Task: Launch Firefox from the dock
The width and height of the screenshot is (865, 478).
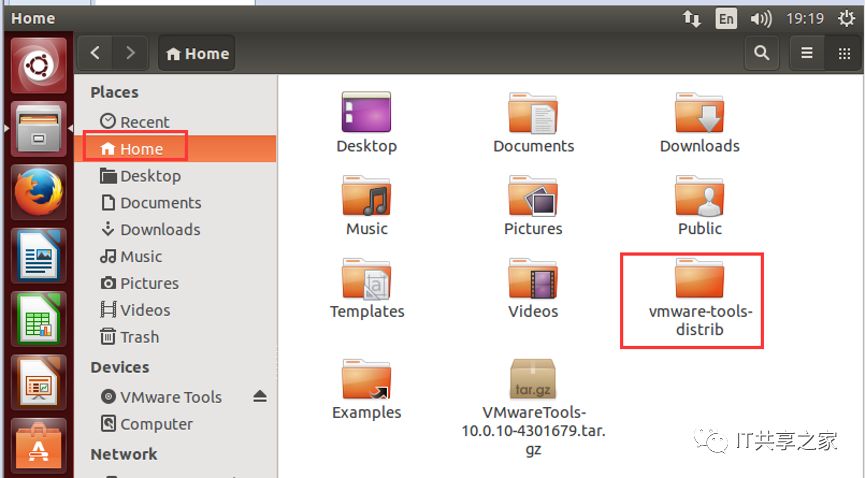Action: 39,192
